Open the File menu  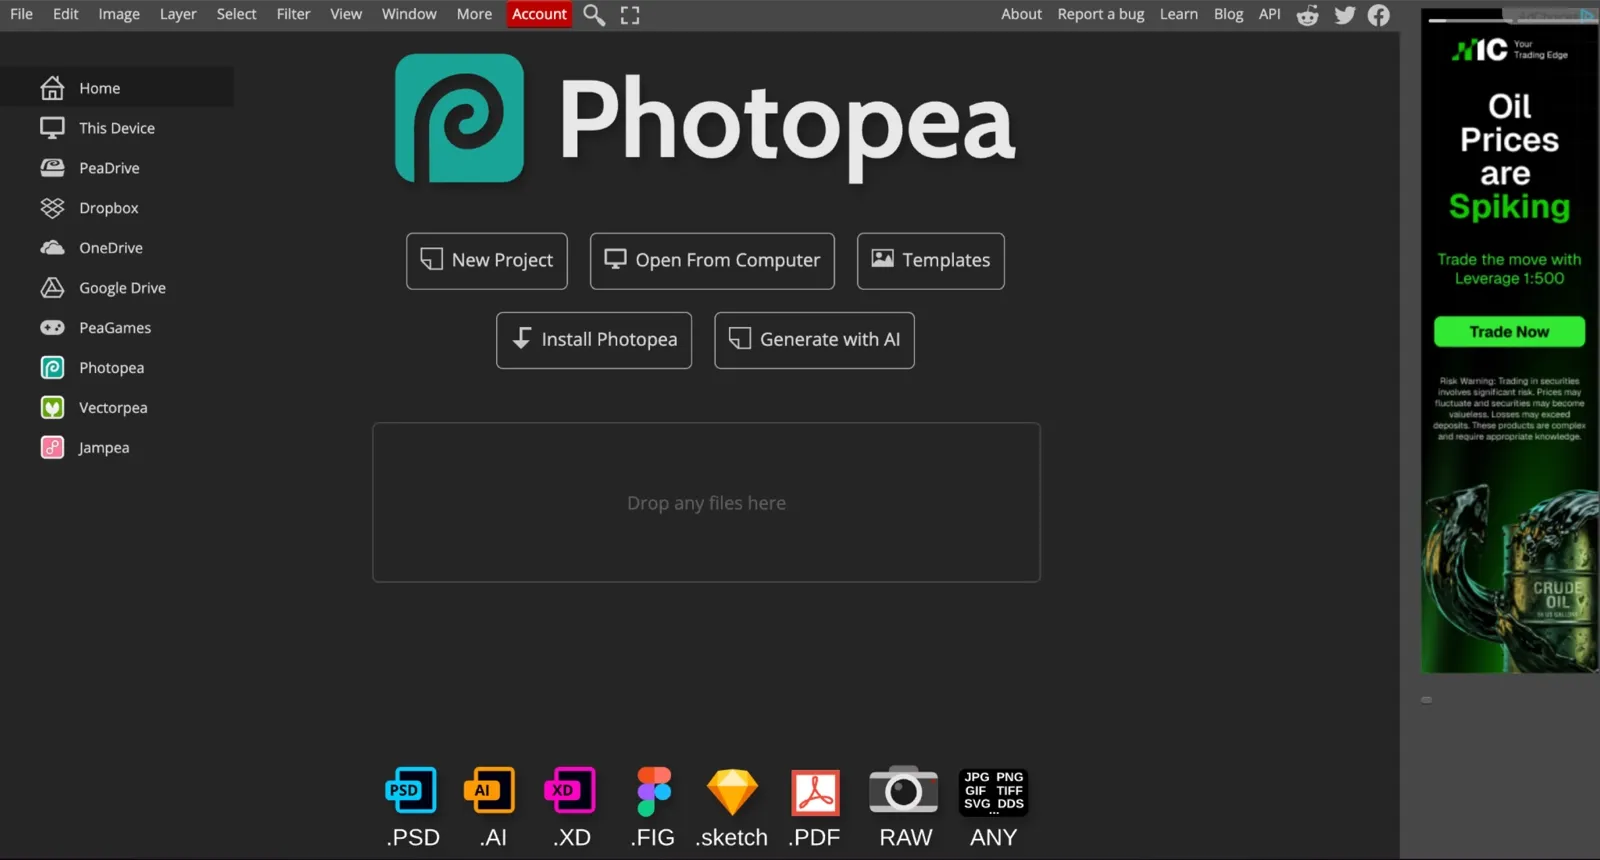21,14
